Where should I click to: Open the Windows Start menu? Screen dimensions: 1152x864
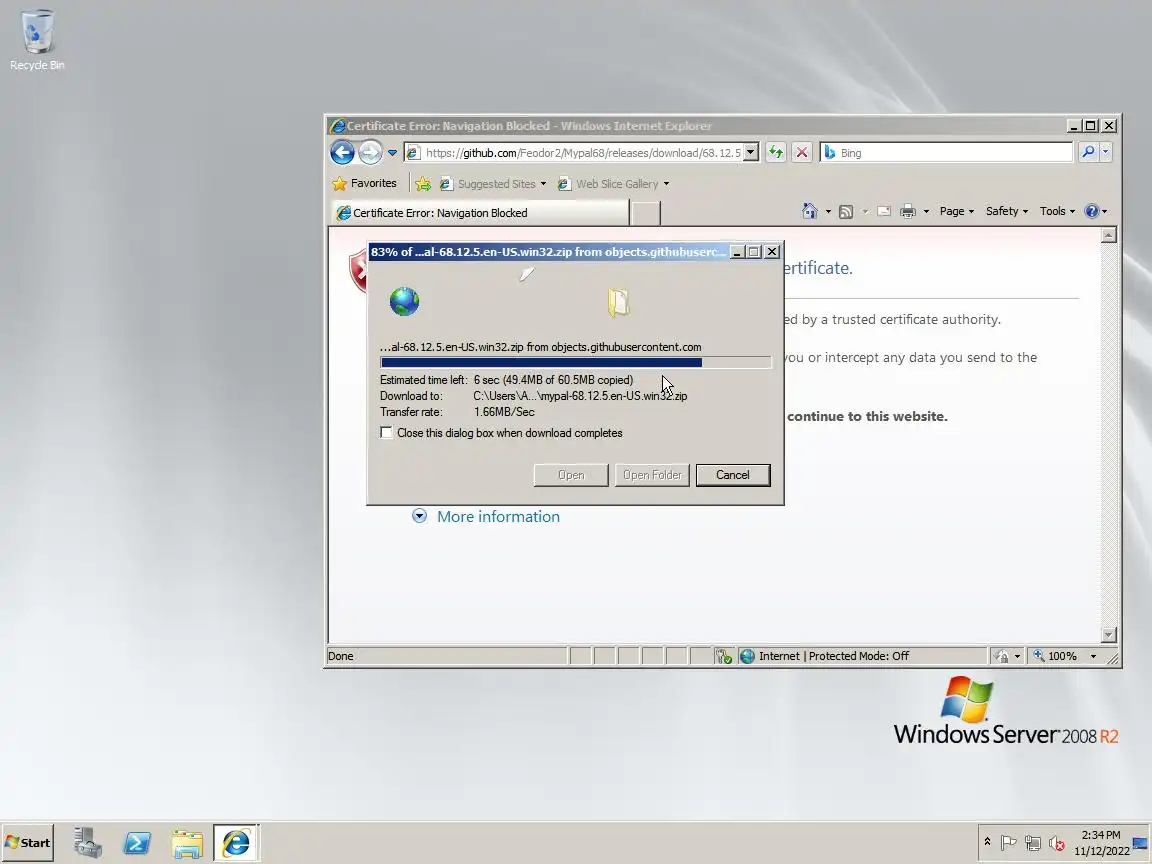tap(28, 843)
